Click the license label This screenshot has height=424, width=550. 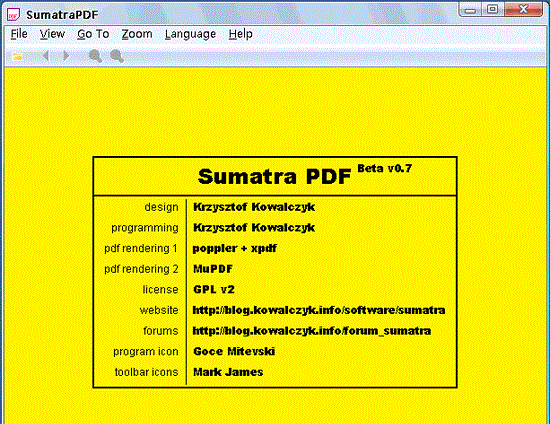click(x=160, y=290)
